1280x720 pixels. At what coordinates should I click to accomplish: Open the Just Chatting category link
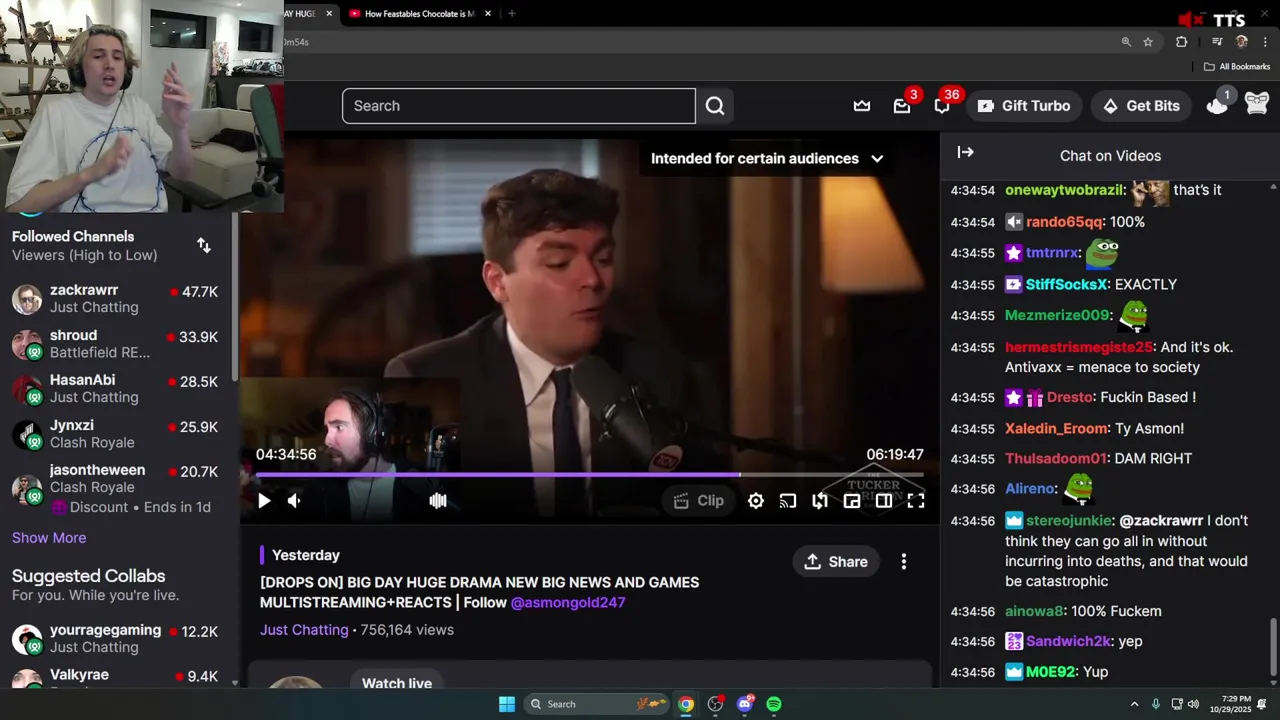[304, 630]
